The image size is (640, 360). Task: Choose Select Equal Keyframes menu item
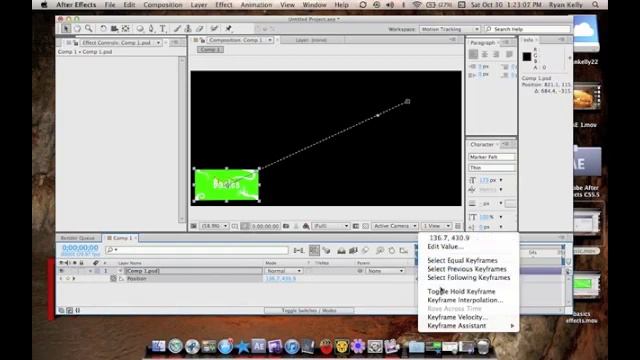[x=462, y=260]
